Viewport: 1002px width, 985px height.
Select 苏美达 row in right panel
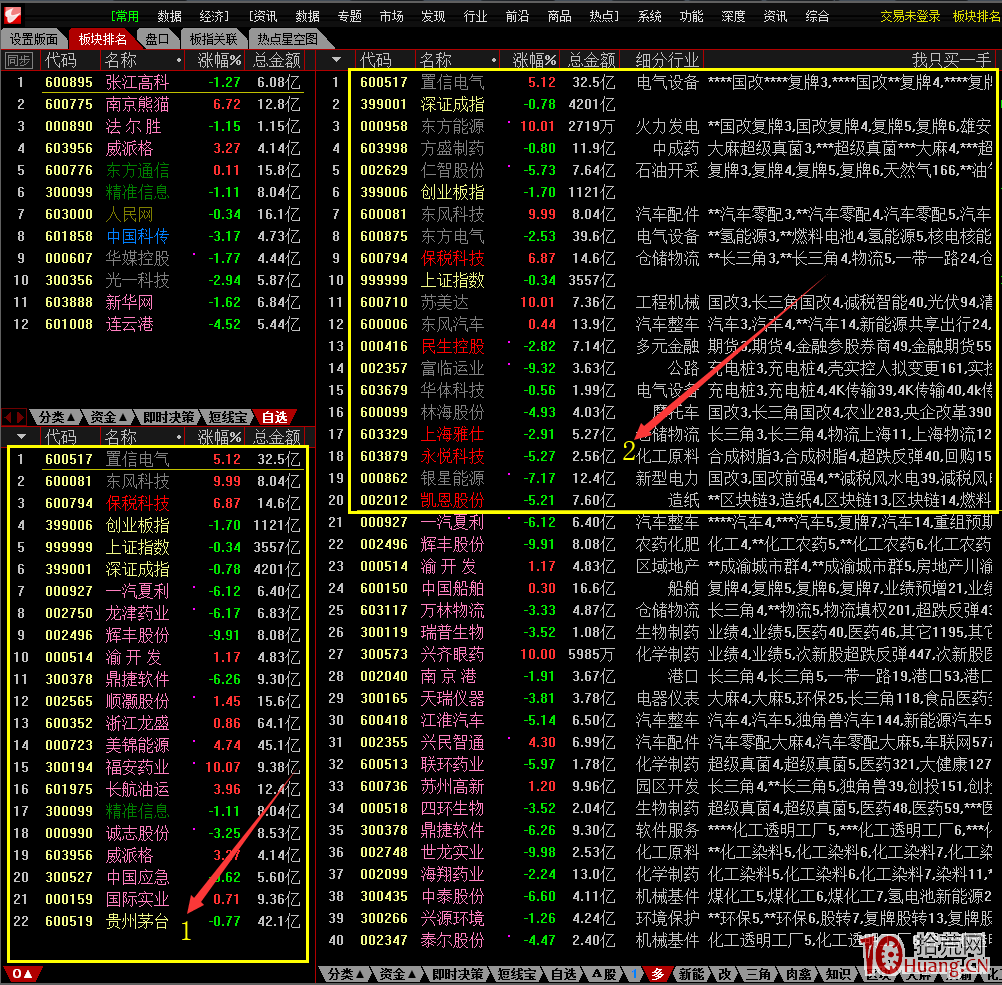(658, 302)
